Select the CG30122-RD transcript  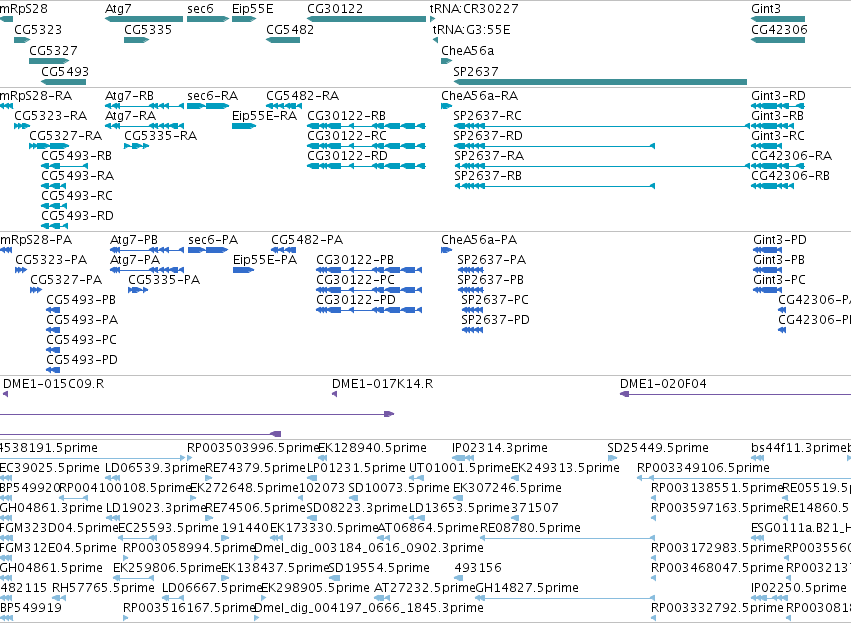coord(367,166)
